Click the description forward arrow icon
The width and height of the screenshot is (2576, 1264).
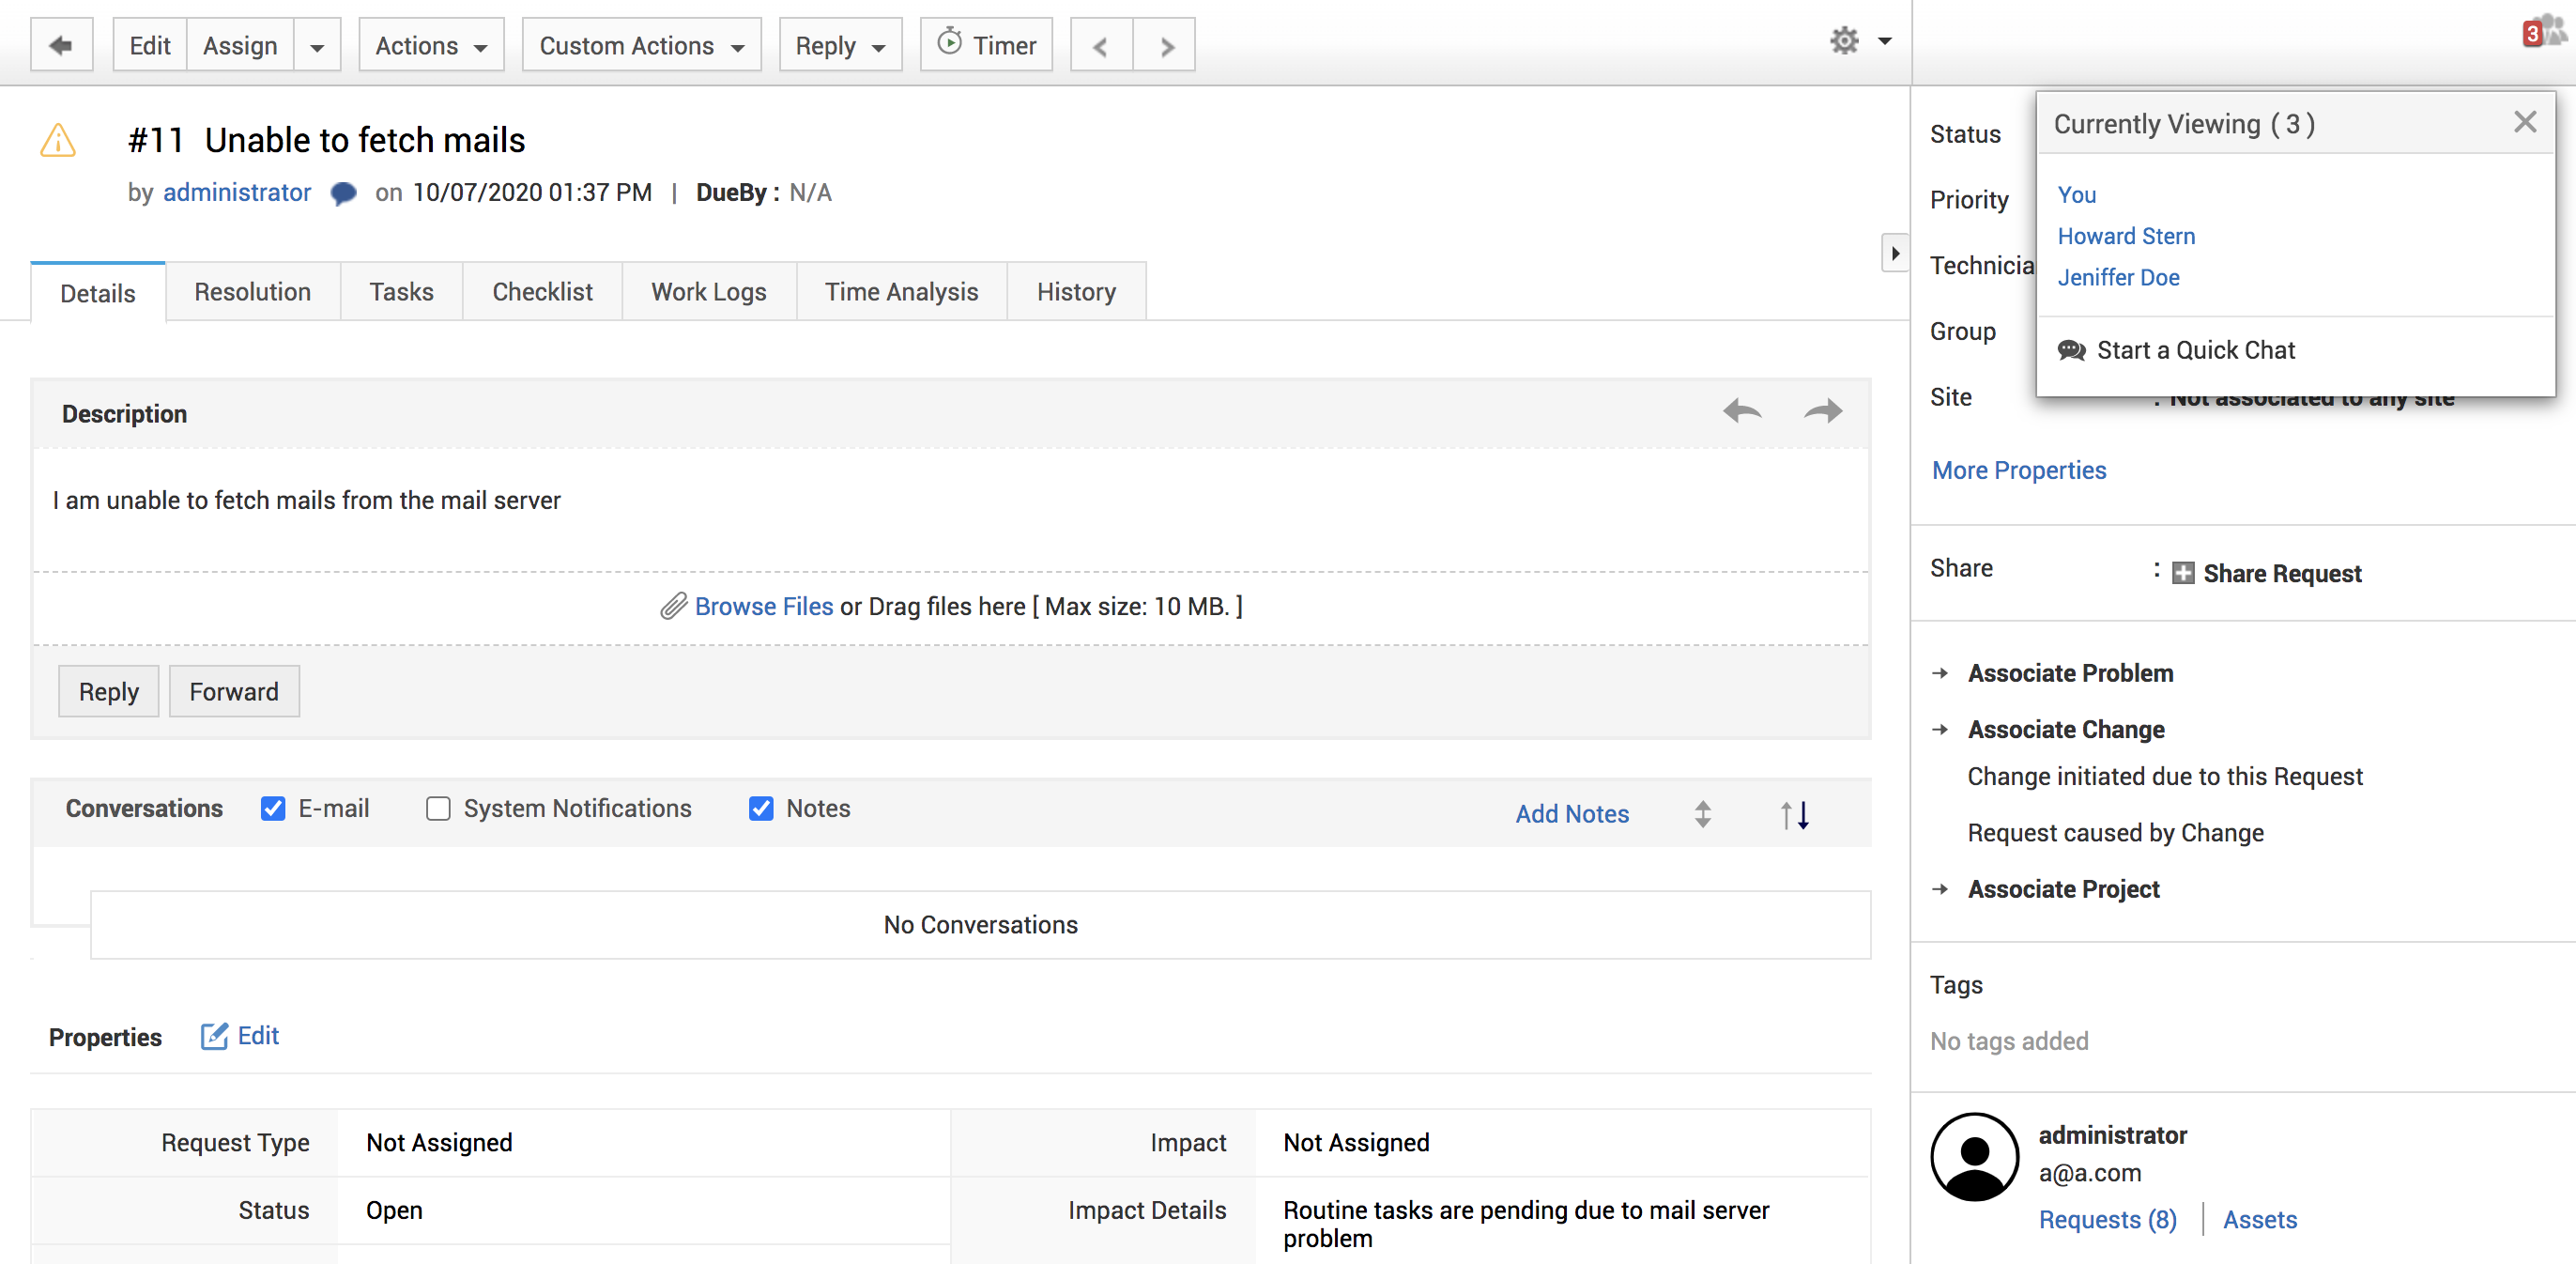pyautogui.click(x=1822, y=411)
